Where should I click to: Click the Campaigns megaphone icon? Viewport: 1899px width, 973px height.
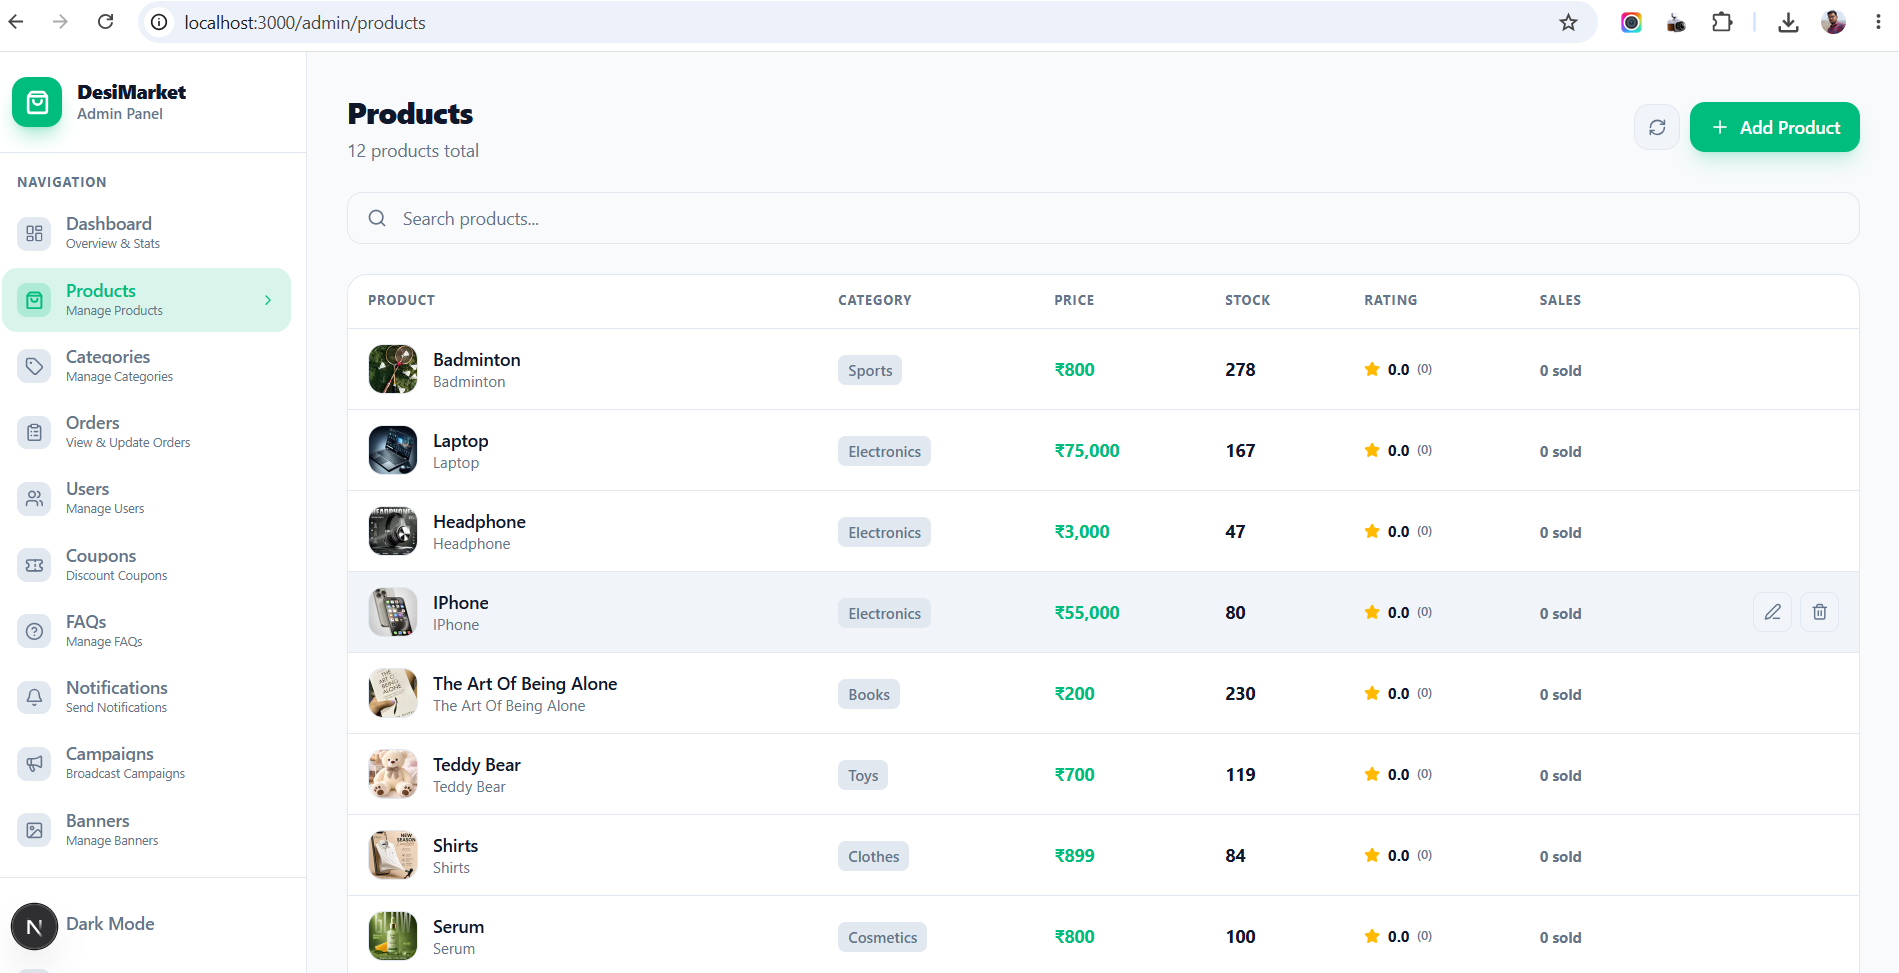(35, 763)
